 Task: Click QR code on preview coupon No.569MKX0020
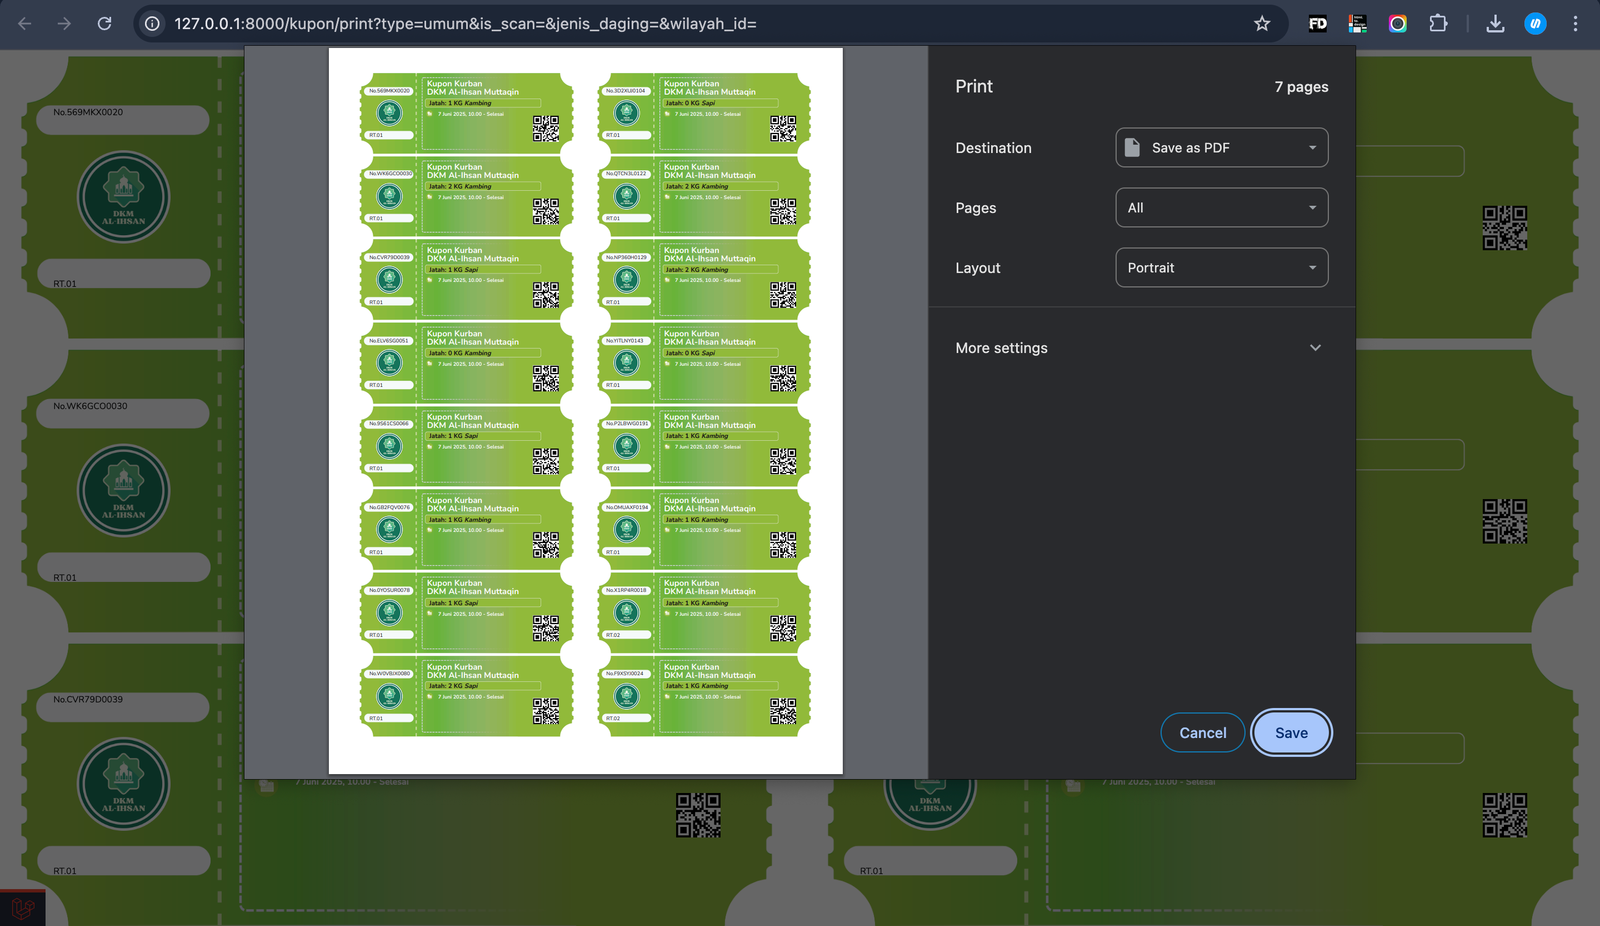546,128
